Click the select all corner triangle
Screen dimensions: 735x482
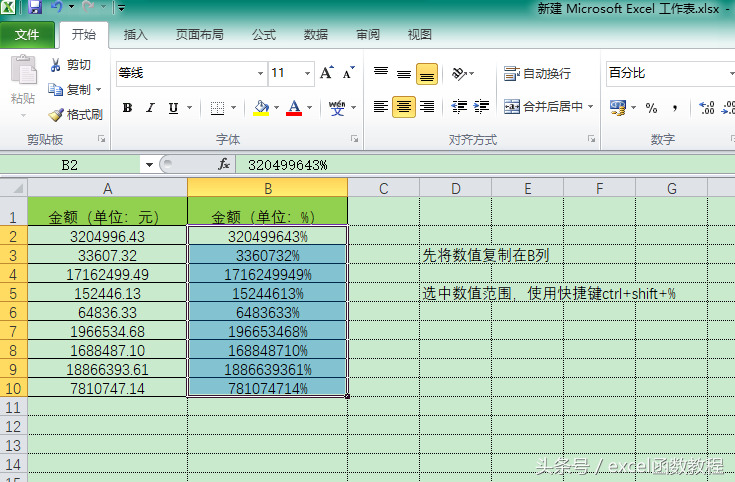pyautogui.click(x=18, y=188)
